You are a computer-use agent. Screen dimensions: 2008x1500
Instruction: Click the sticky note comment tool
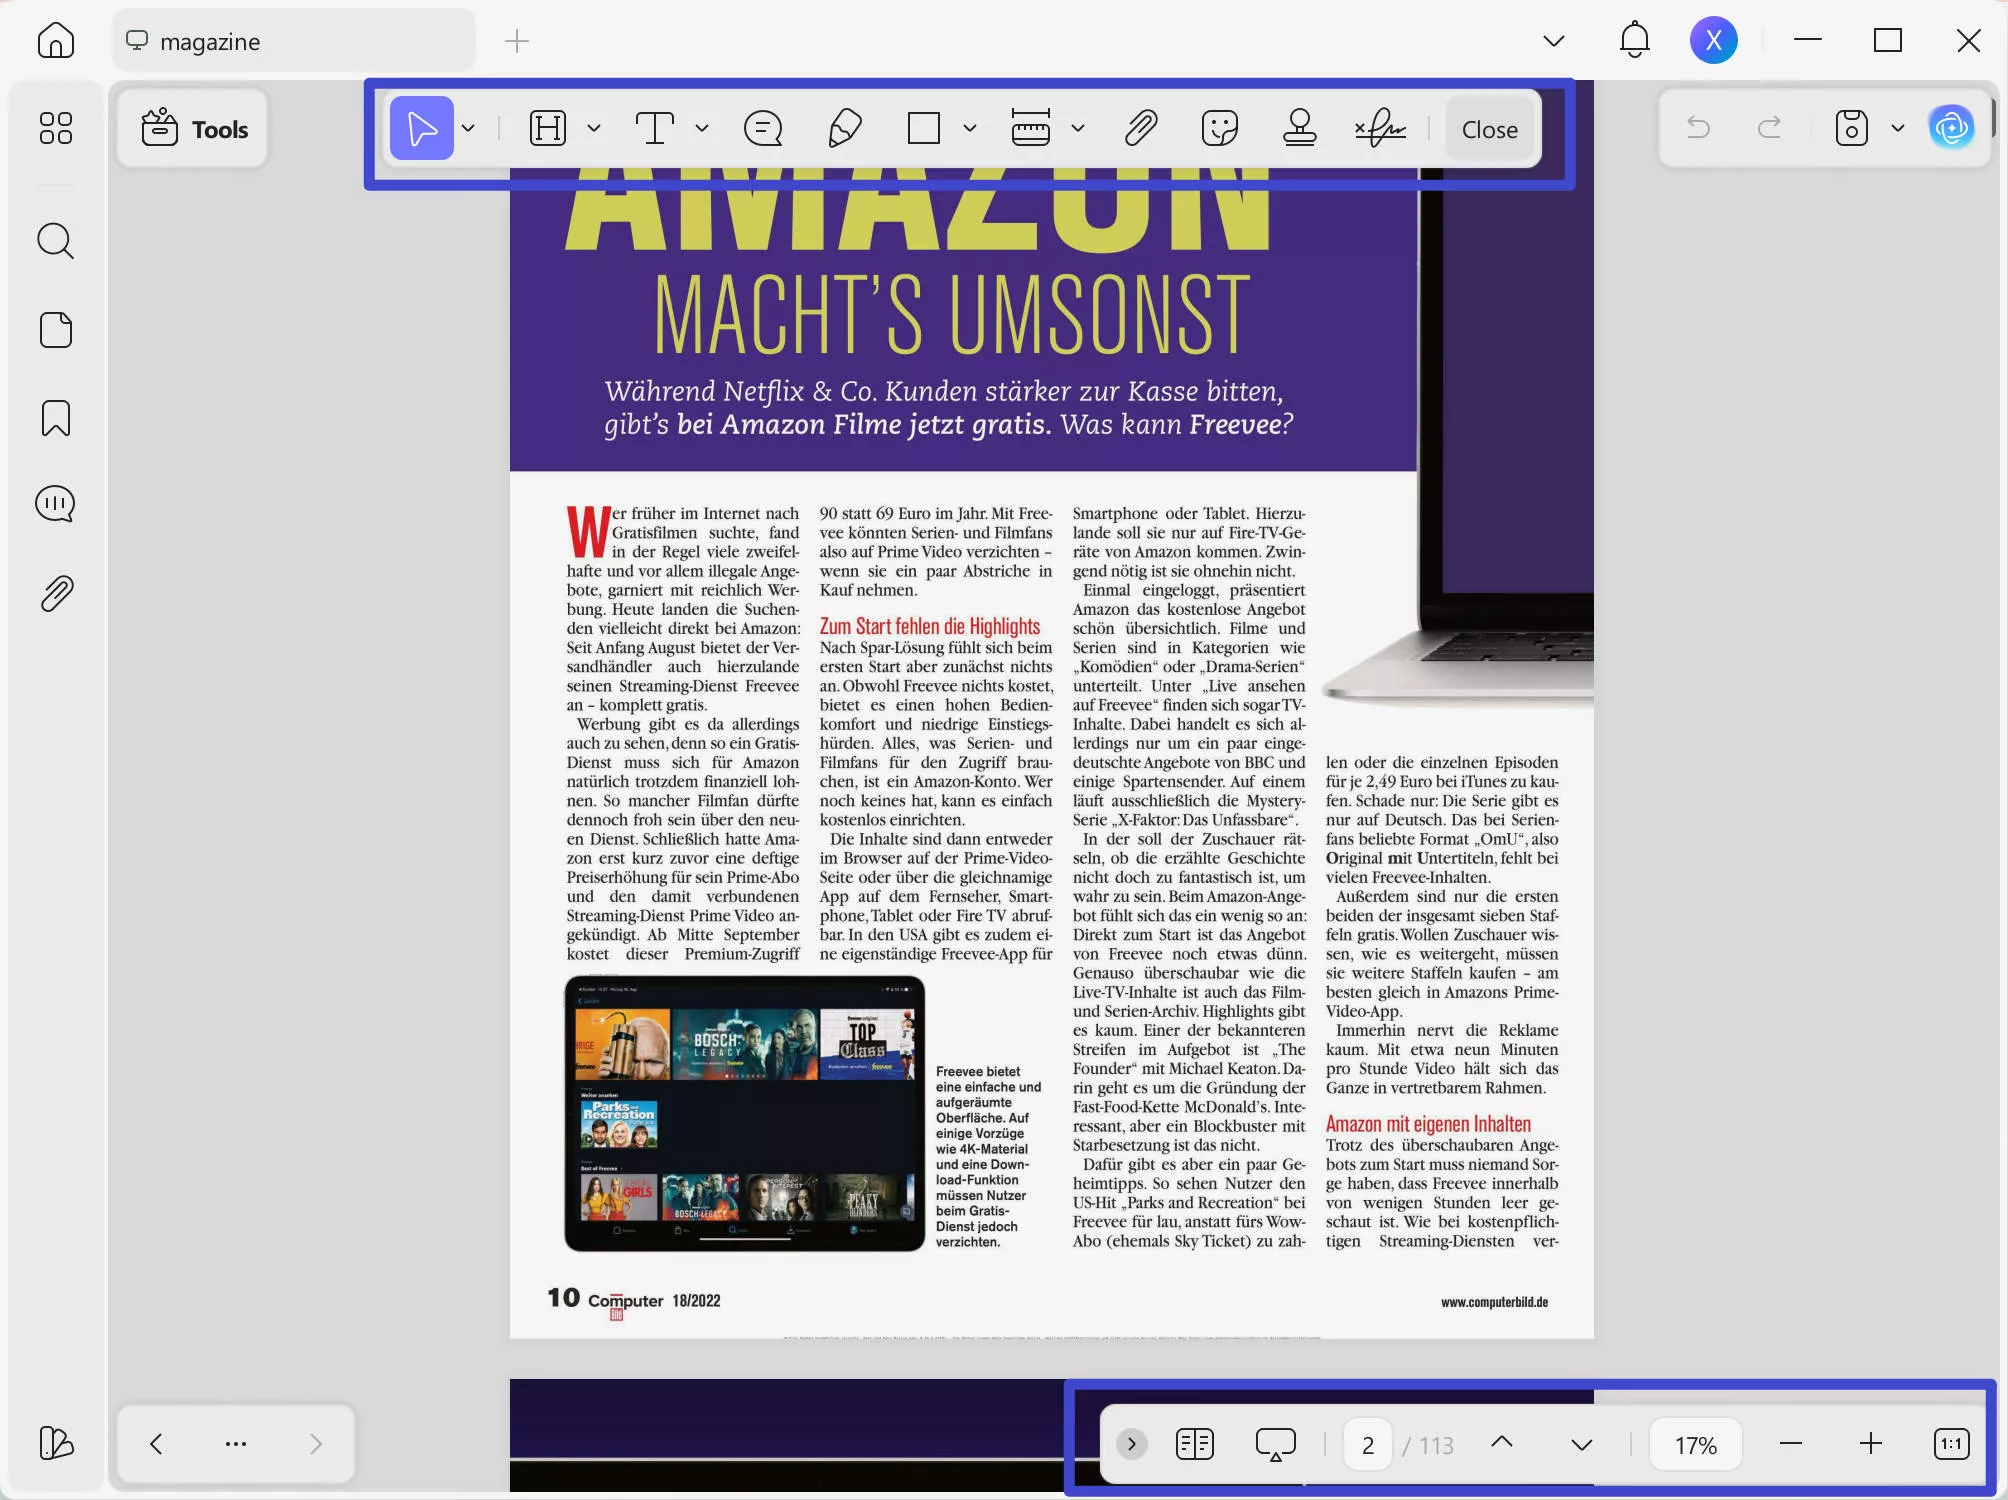click(x=763, y=129)
